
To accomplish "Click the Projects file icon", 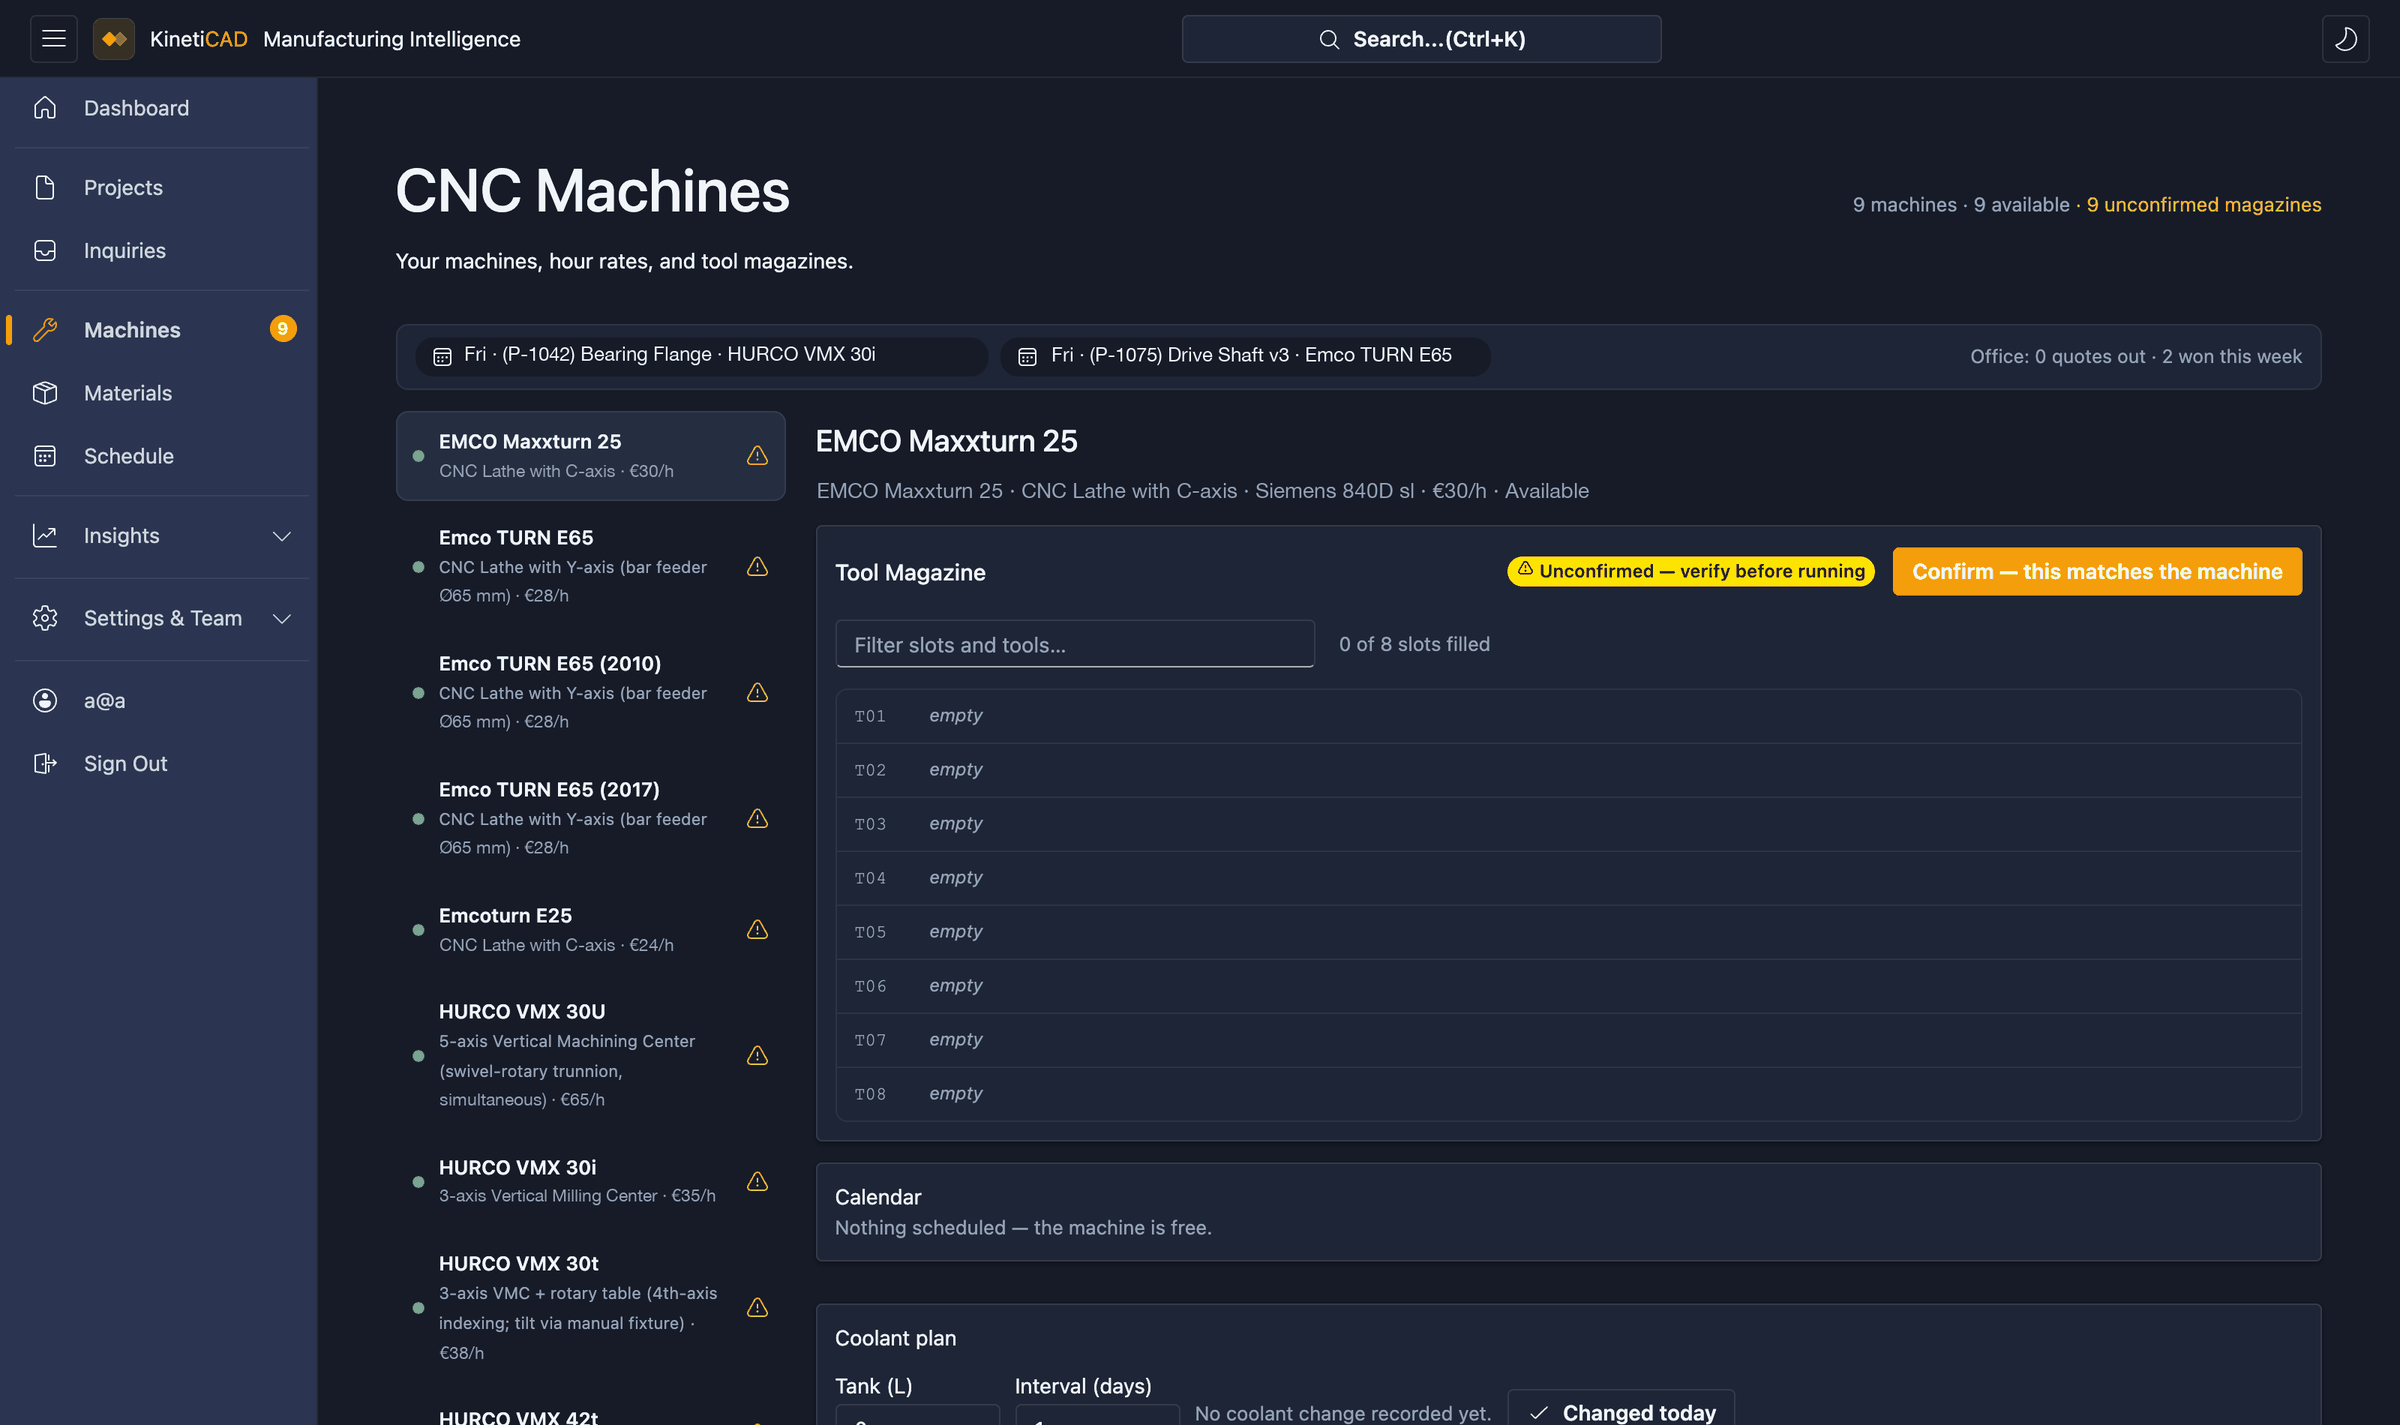I will tap(45, 187).
